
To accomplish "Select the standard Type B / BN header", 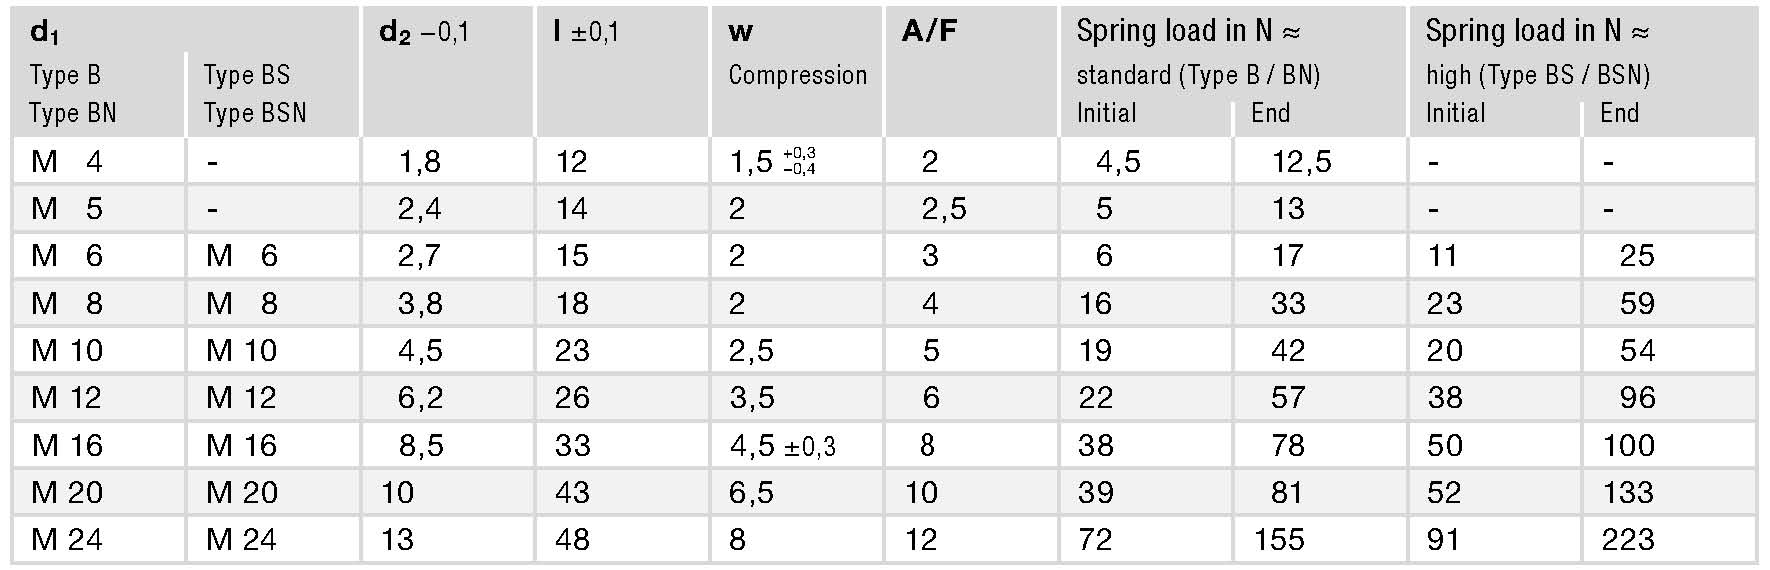I will tap(1198, 75).
